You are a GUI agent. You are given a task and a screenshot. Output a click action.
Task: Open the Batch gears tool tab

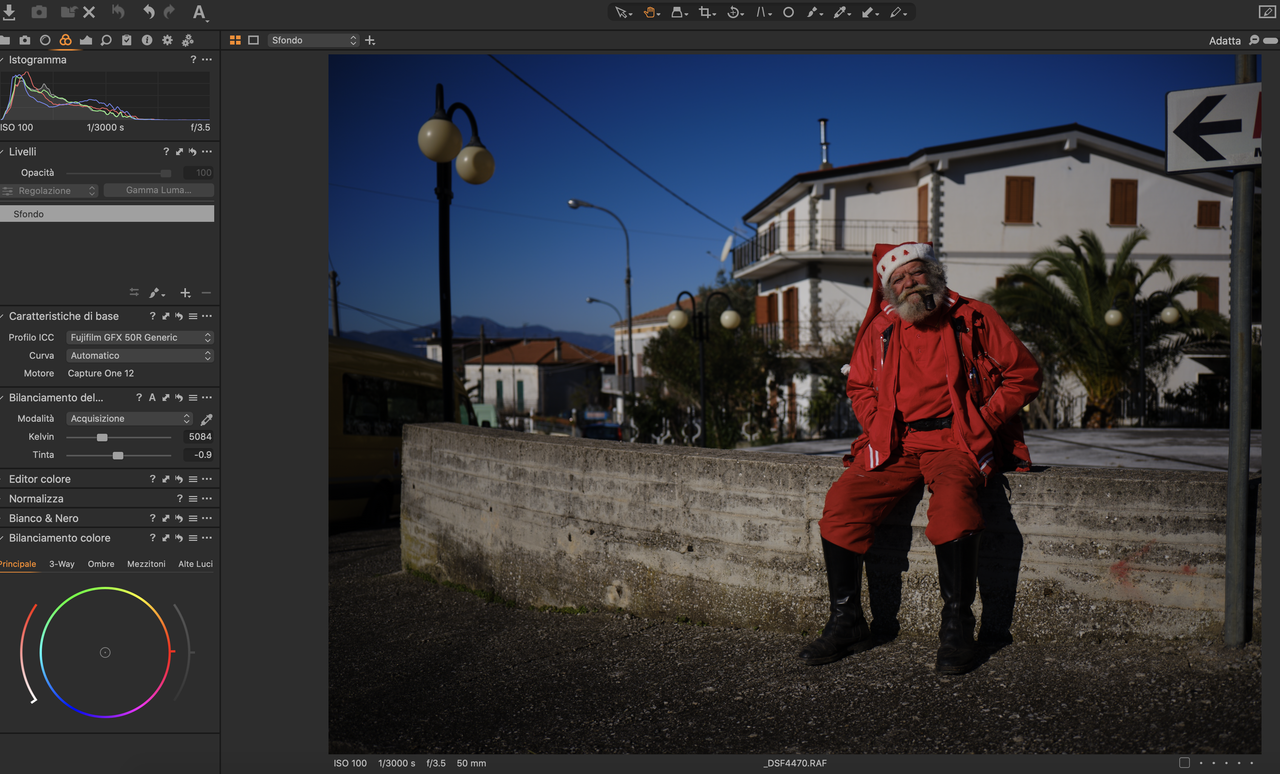click(187, 40)
